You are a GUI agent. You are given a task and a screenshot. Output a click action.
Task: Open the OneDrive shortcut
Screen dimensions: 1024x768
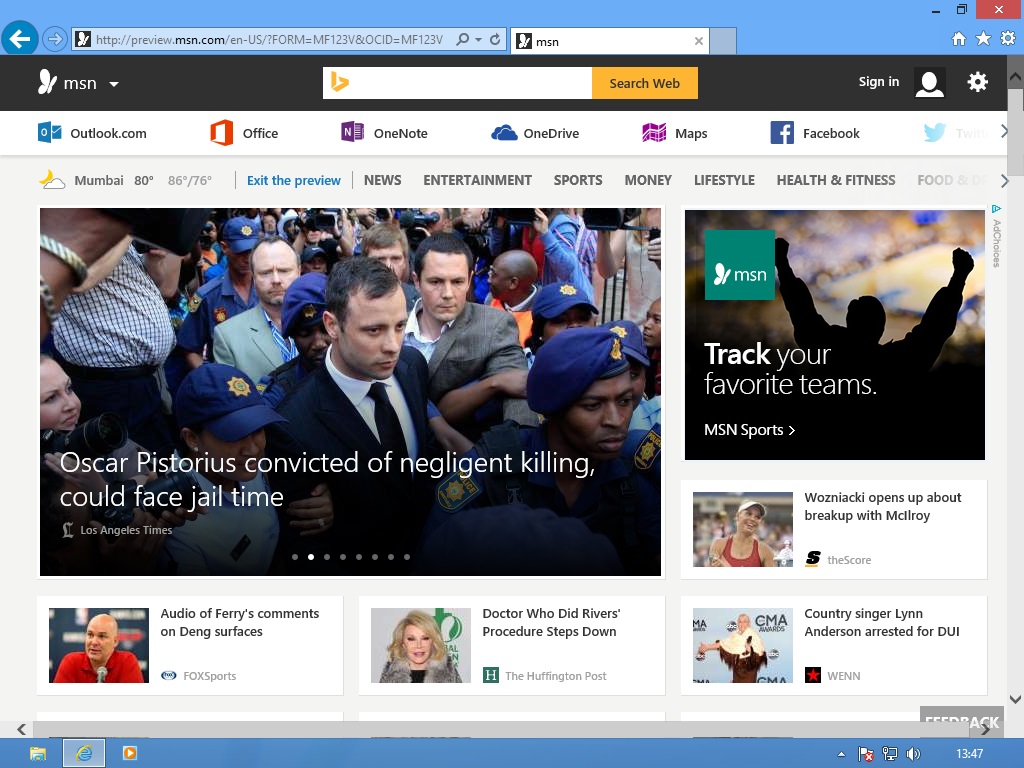click(535, 133)
